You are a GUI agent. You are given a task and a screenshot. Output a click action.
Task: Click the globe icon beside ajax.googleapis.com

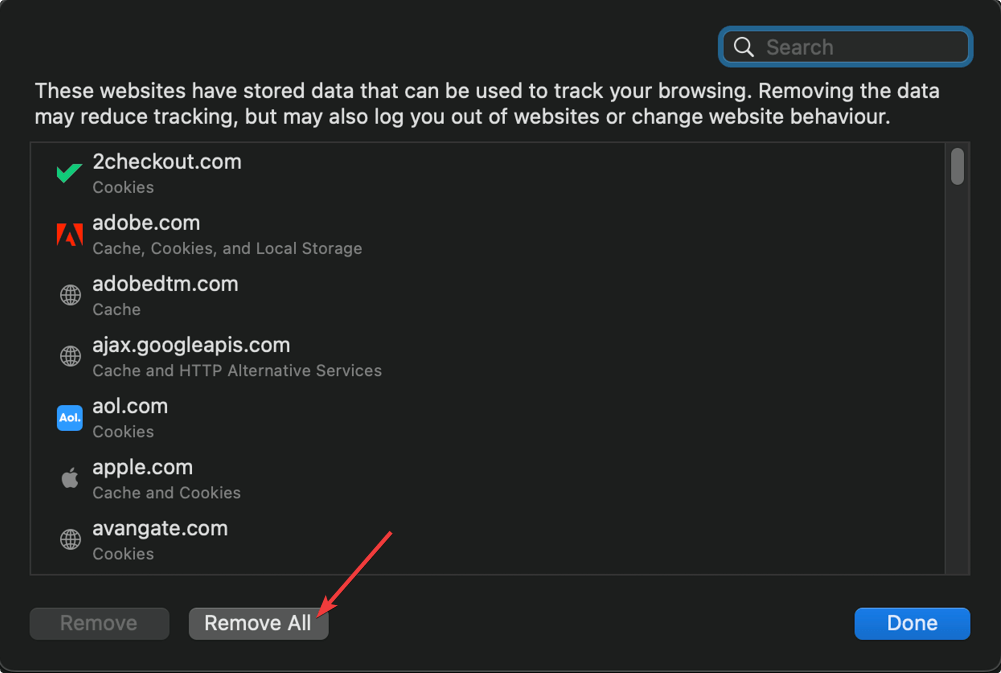(x=70, y=356)
